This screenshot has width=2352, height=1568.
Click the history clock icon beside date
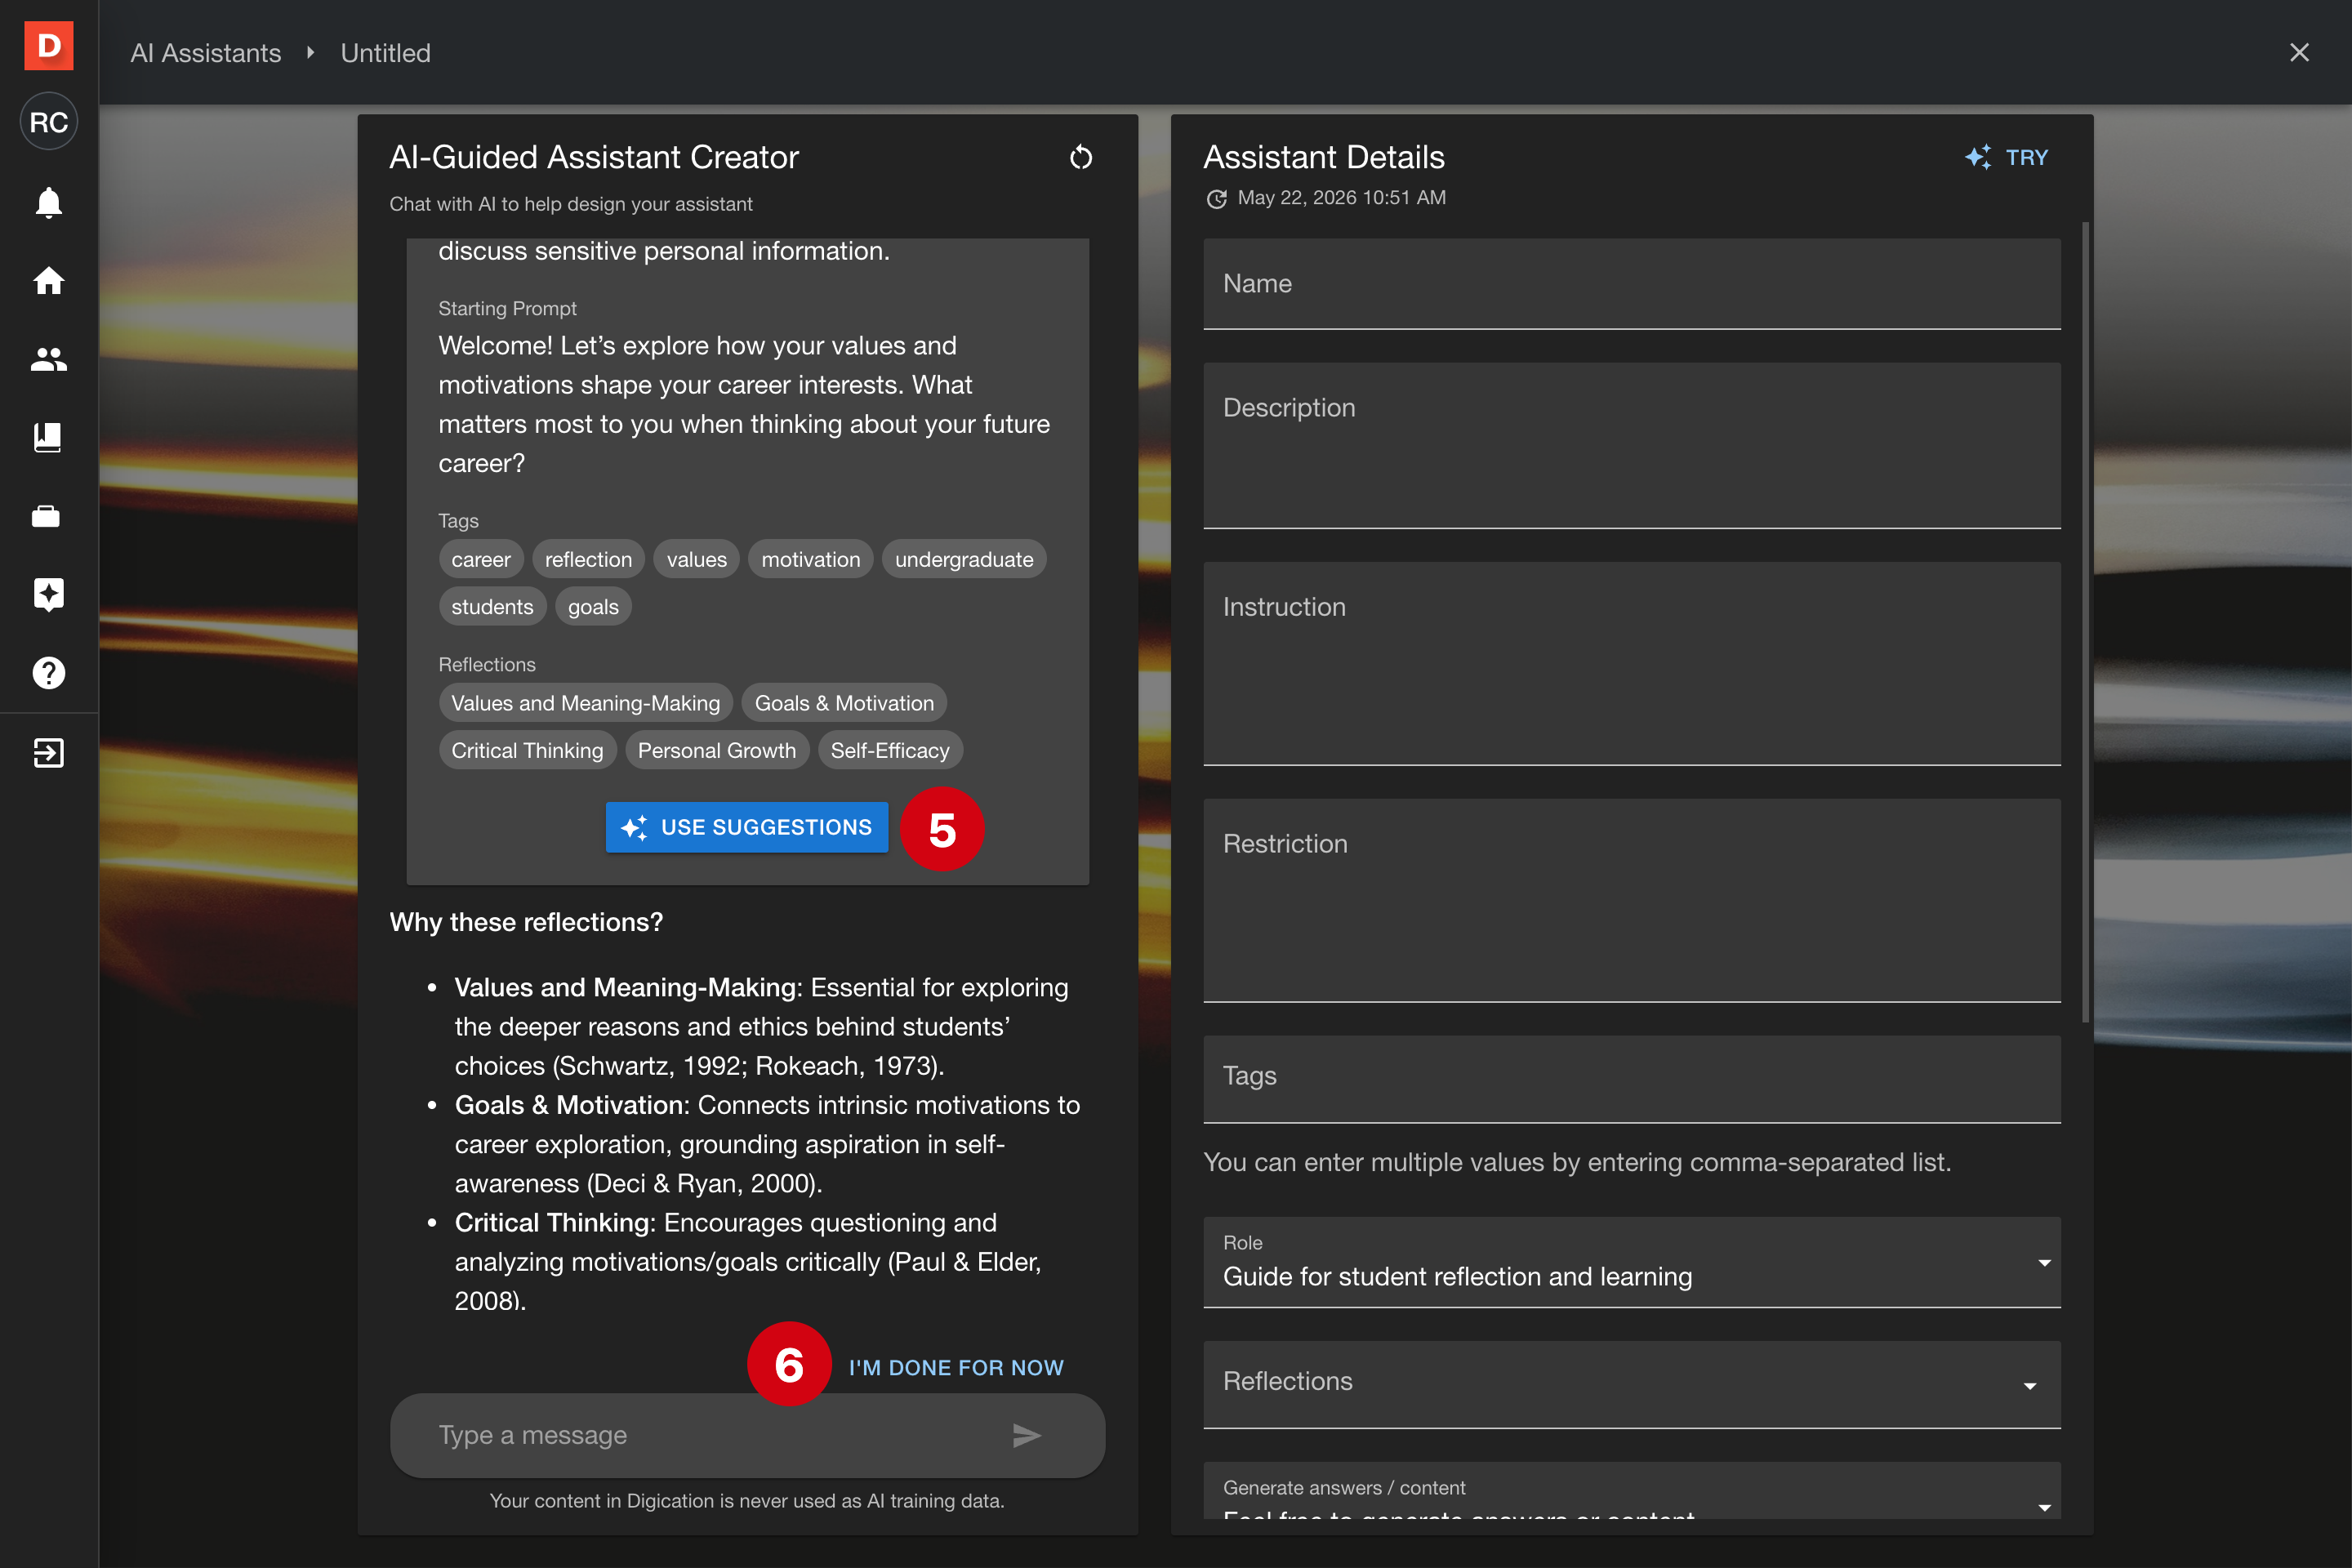tap(1216, 199)
